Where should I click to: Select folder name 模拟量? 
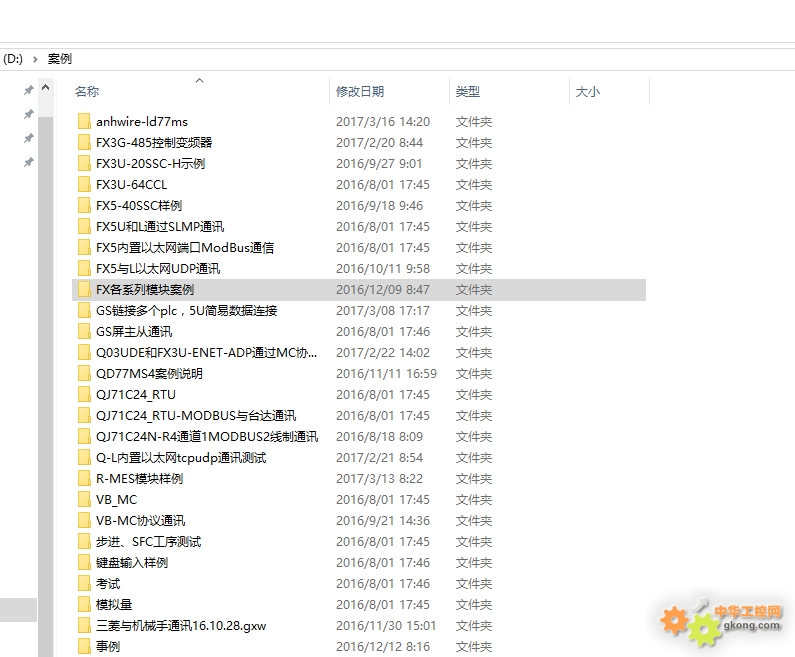[x=114, y=605]
